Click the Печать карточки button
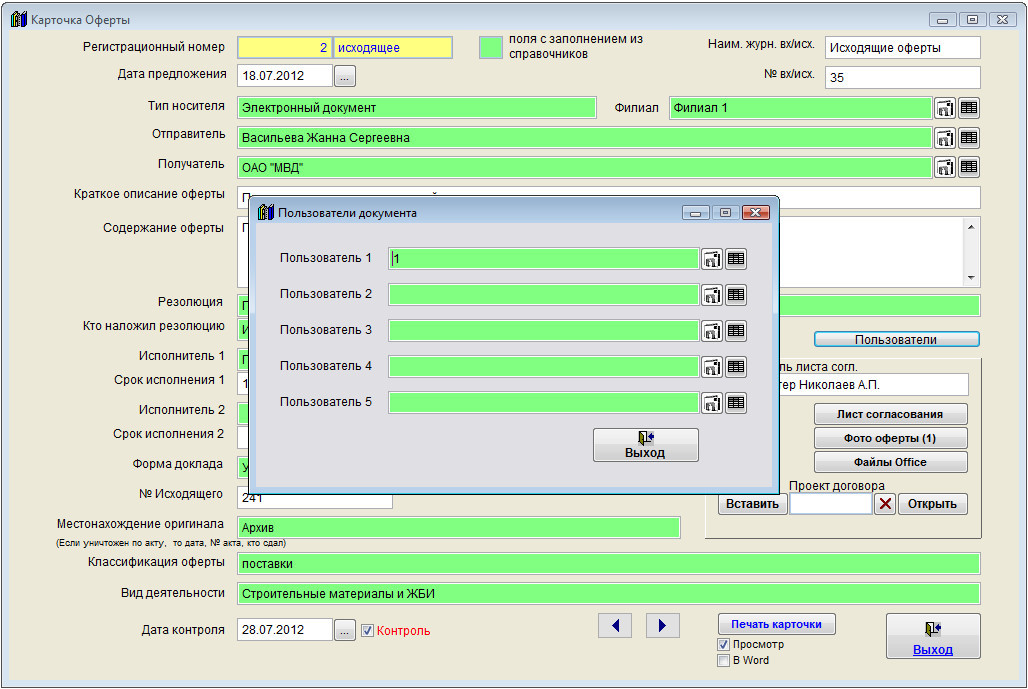This screenshot has height=689, width=1028. pos(776,624)
